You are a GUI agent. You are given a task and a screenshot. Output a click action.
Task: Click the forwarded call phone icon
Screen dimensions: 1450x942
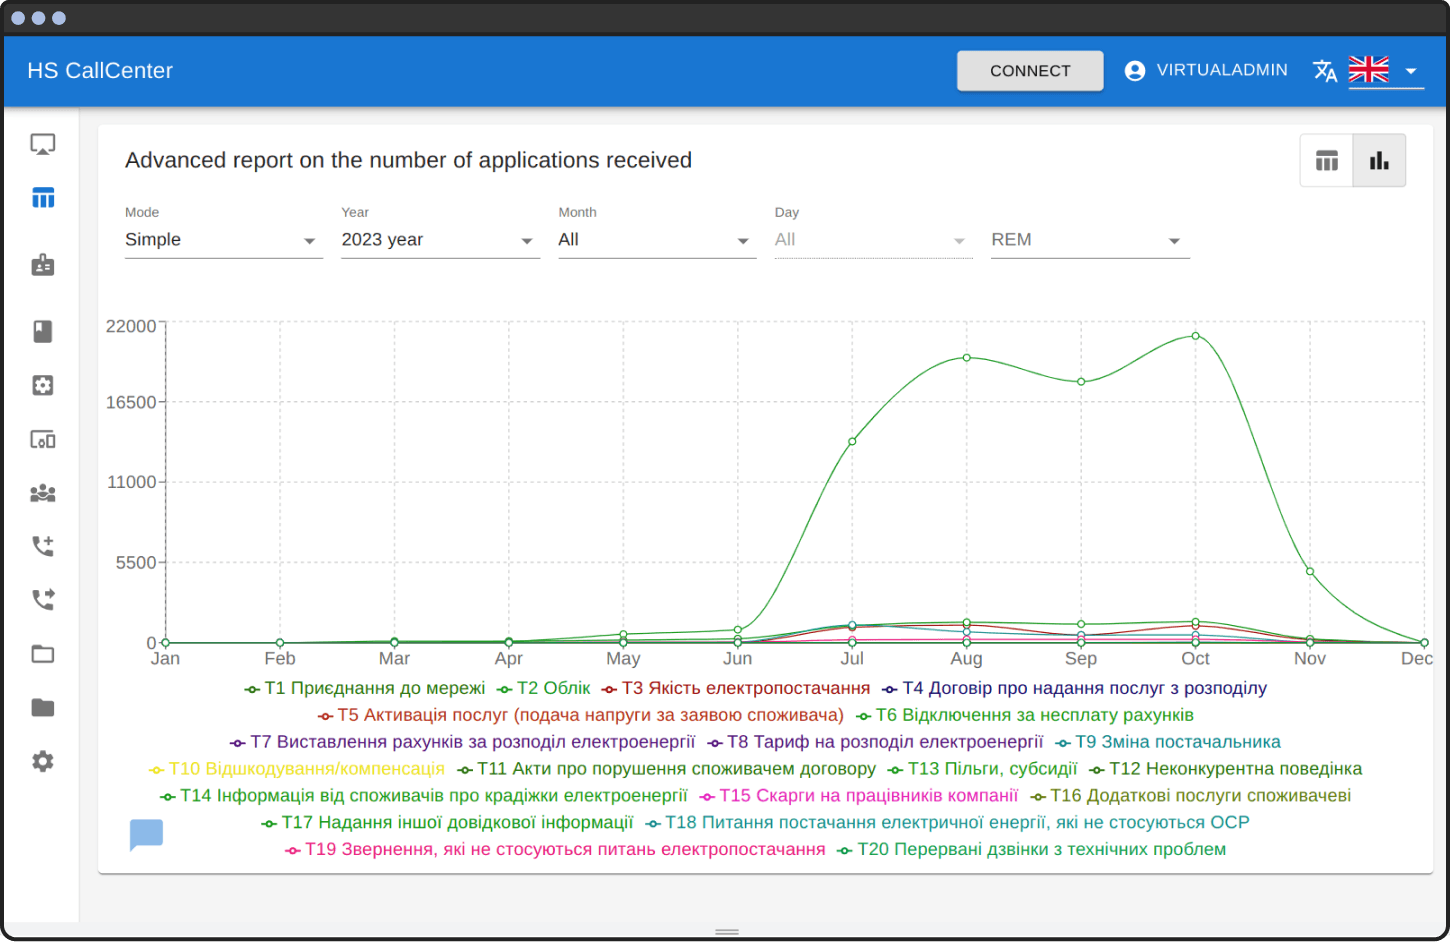(x=42, y=599)
